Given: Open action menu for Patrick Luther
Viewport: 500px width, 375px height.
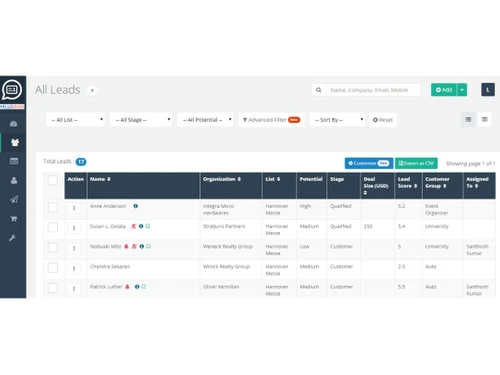Looking at the screenshot, I should [74, 289].
